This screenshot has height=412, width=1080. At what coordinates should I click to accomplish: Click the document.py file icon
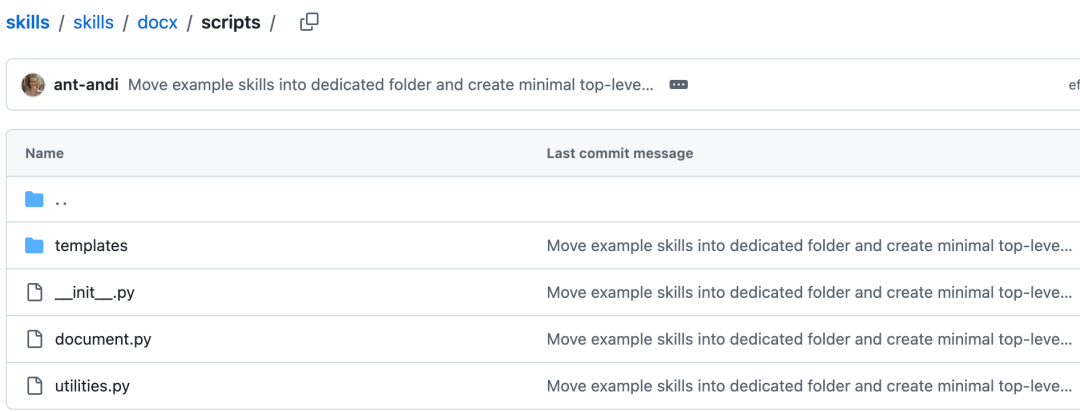(34, 339)
